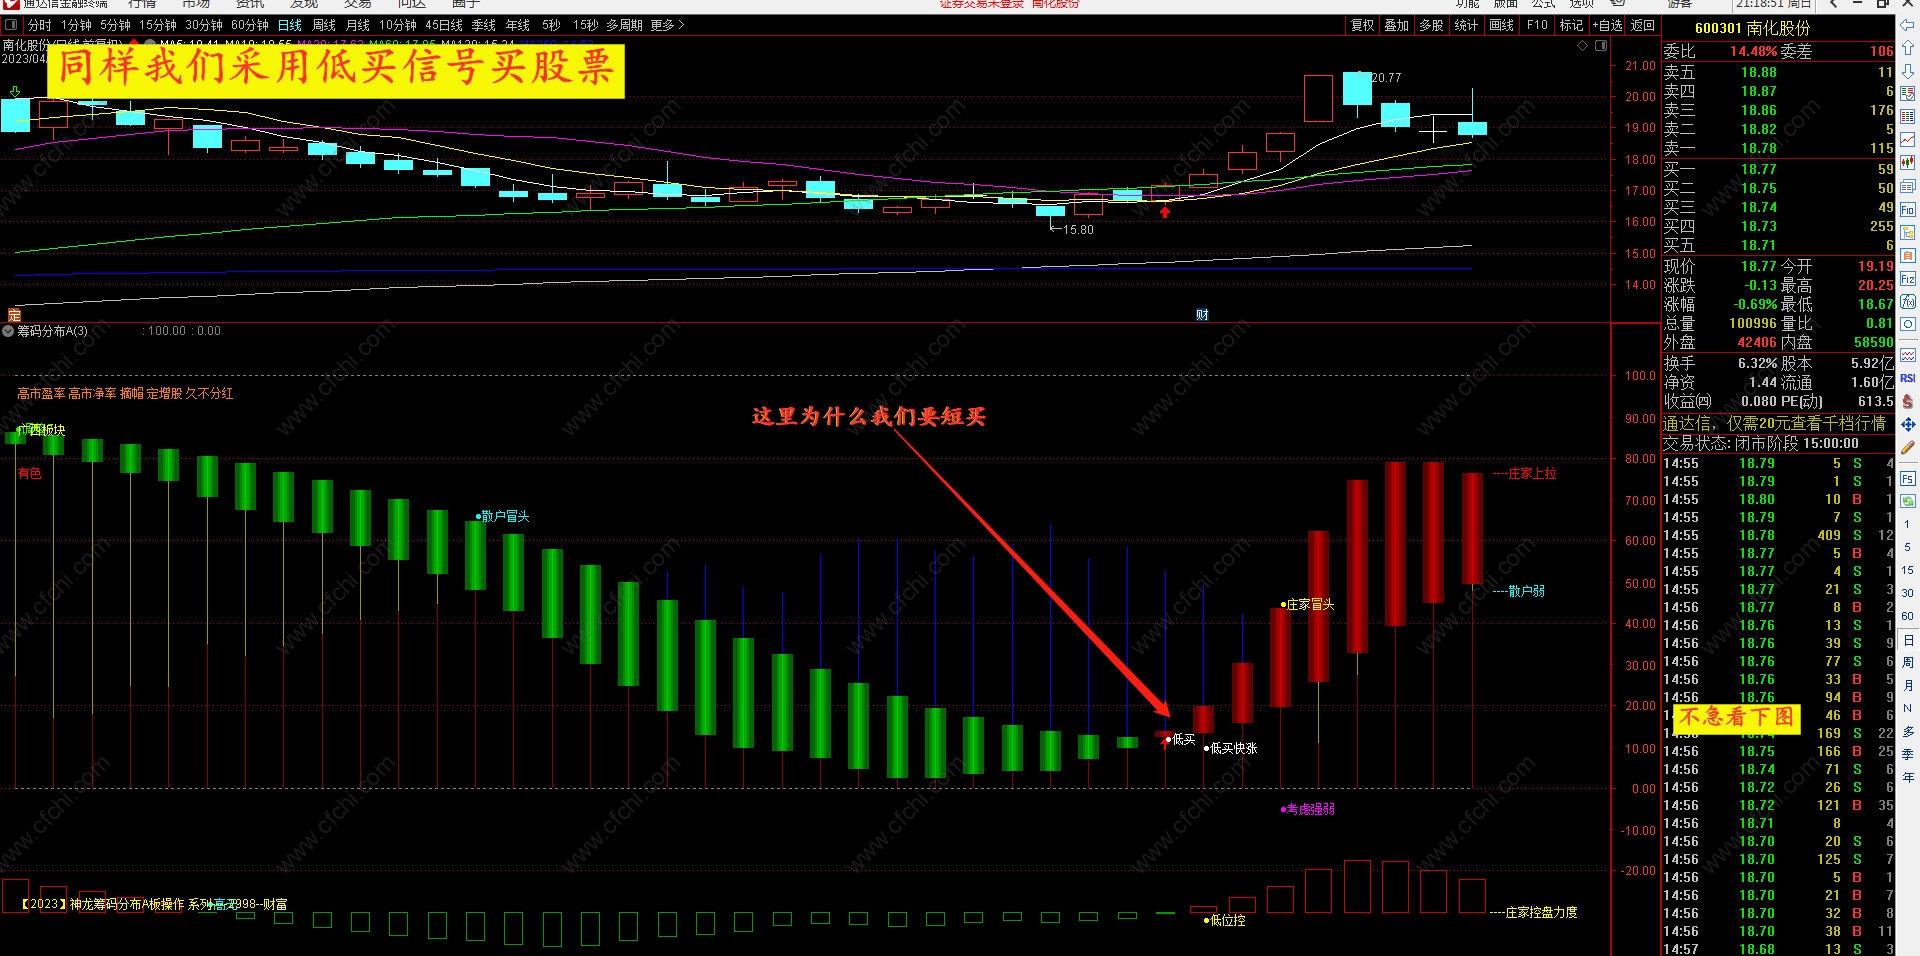Click the small window icon at chart top-right
This screenshot has width=1920, height=956.
point(1601,45)
